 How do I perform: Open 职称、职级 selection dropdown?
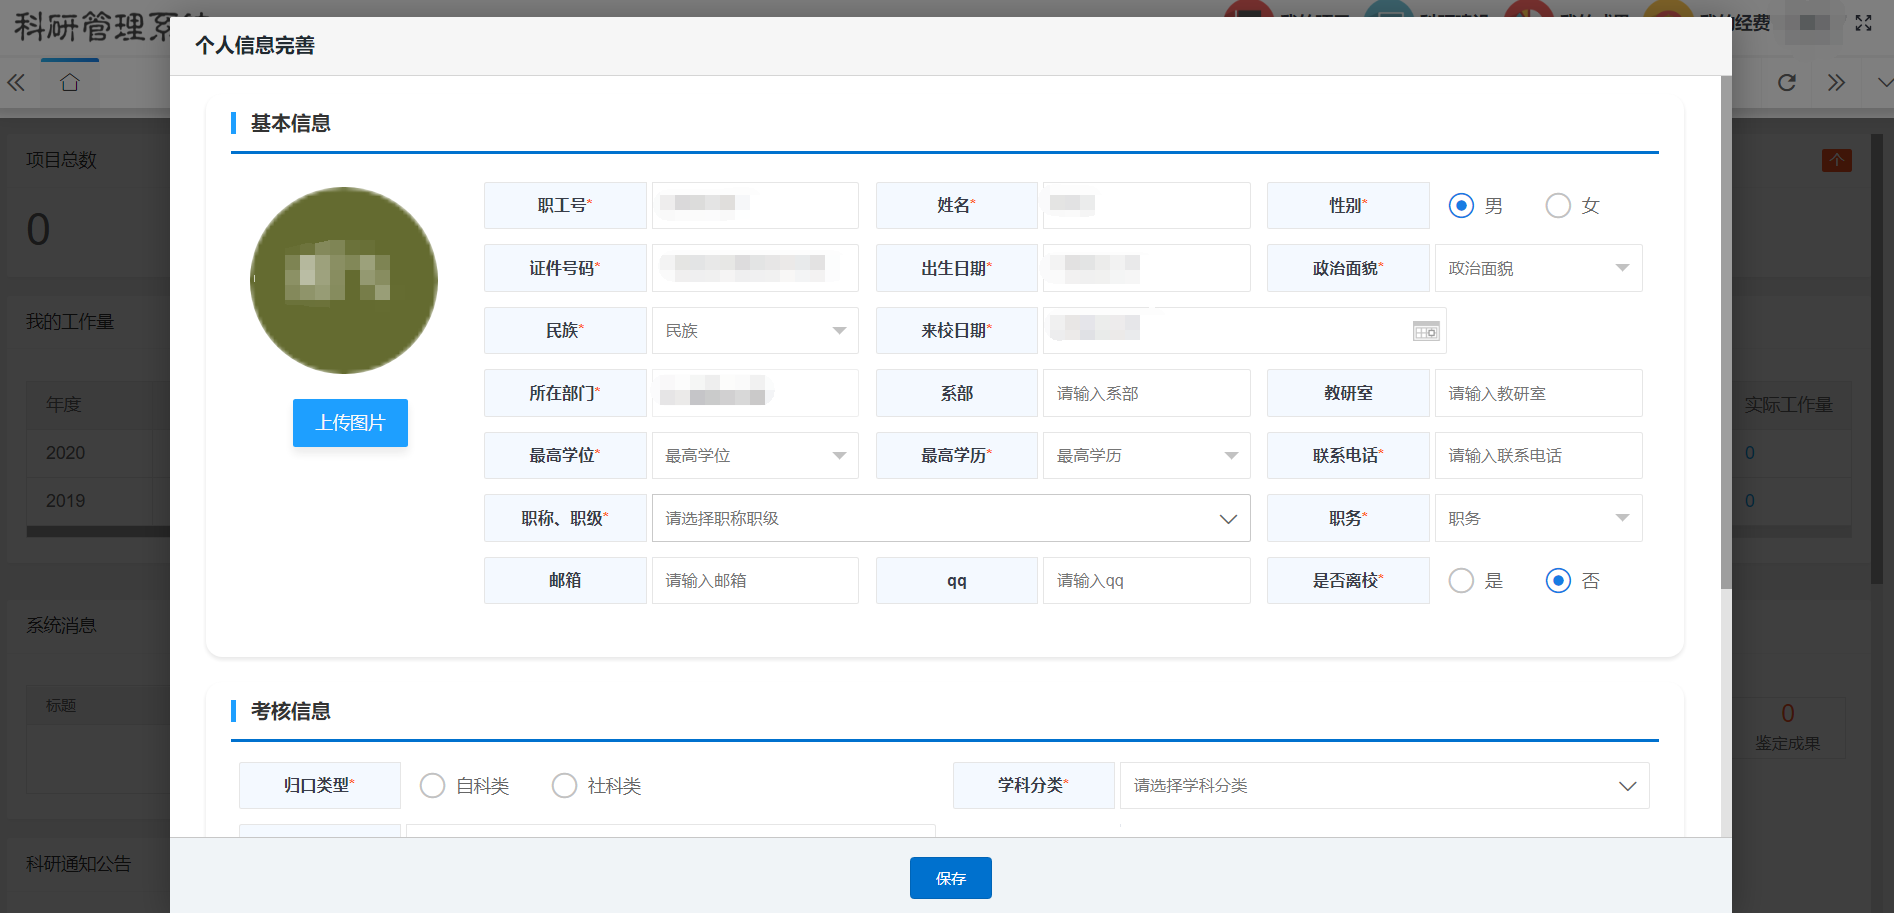950,518
